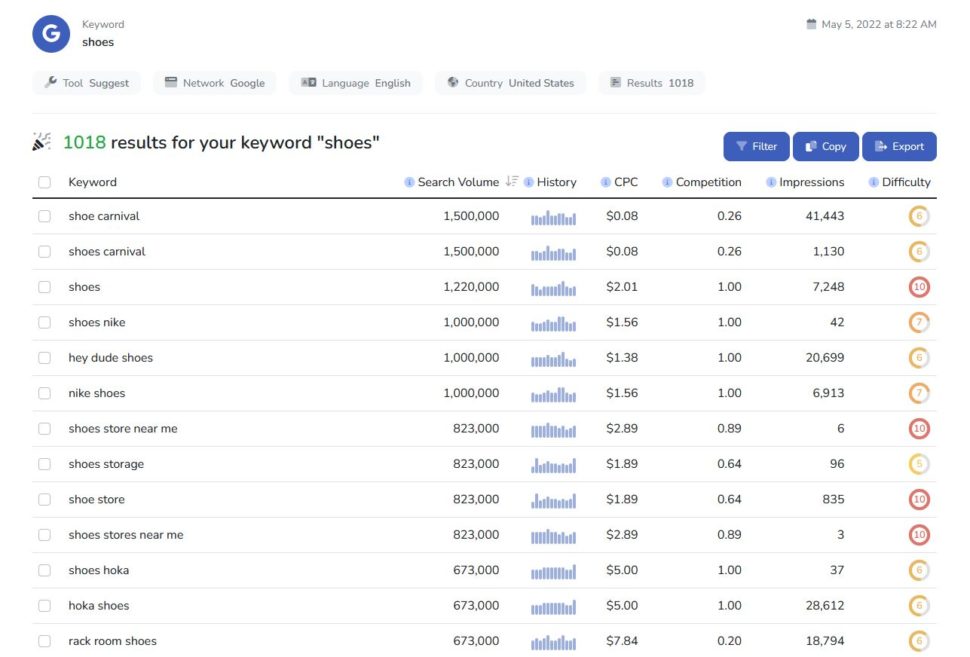Click the party popper results icon

(x=41, y=142)
